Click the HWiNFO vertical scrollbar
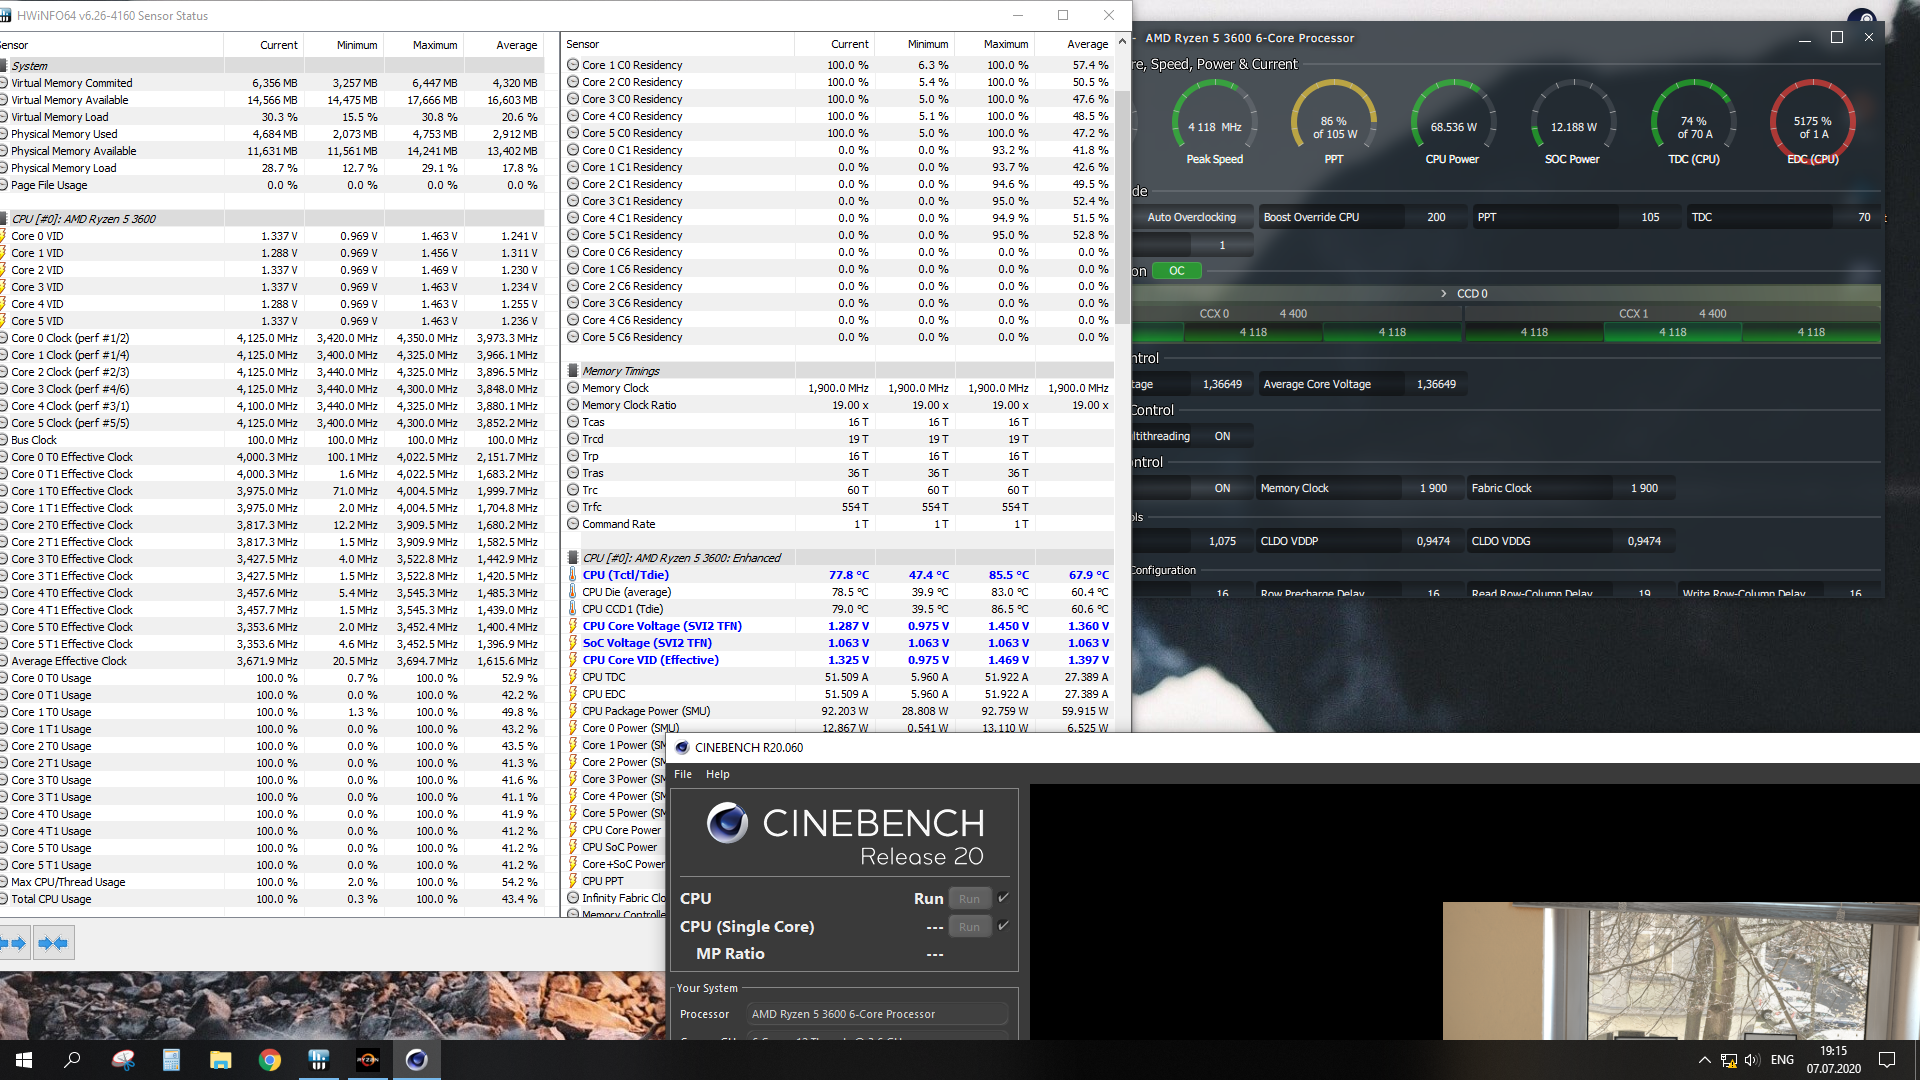The image size is (1920, 1080). [x=1122, y=200]
